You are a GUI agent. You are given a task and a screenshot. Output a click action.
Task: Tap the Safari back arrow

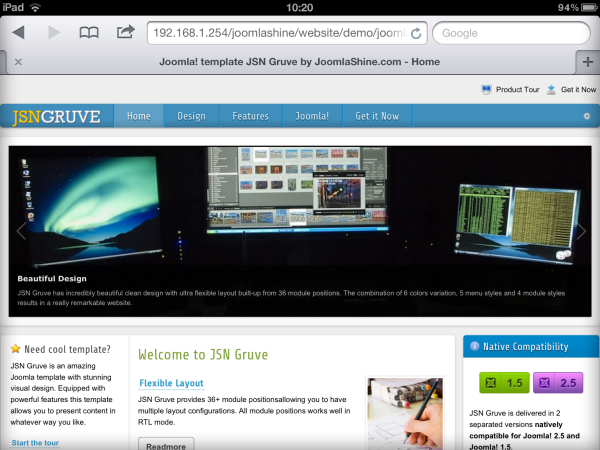pos(18,33)
